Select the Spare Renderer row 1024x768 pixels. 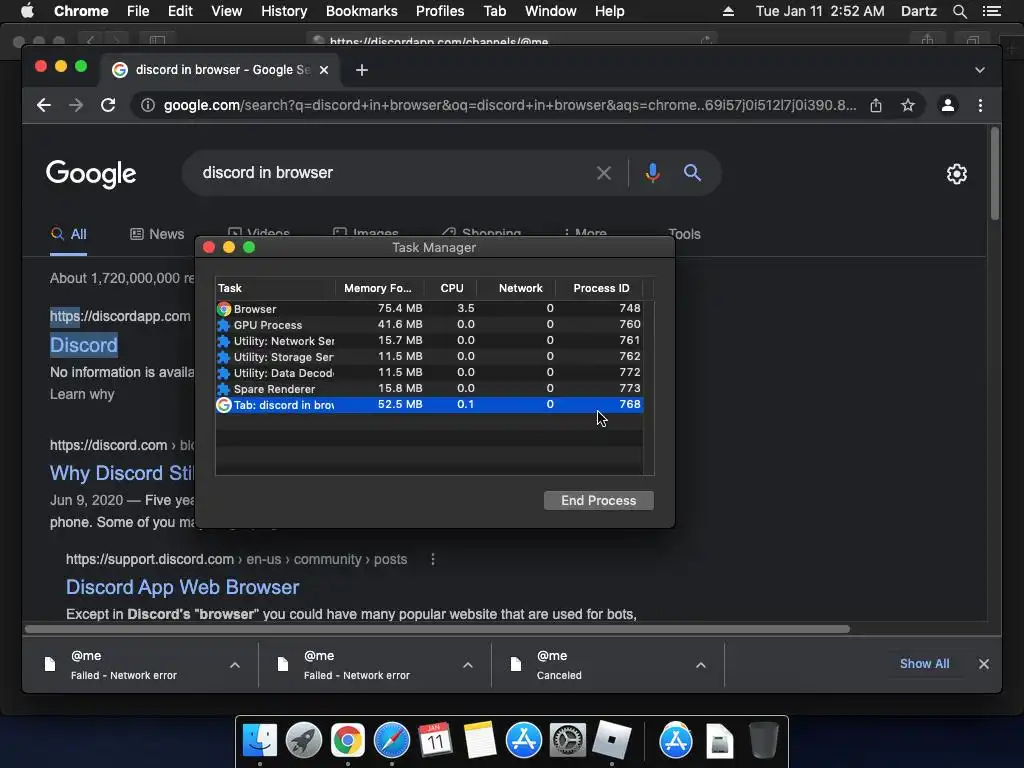pos(429,389)
